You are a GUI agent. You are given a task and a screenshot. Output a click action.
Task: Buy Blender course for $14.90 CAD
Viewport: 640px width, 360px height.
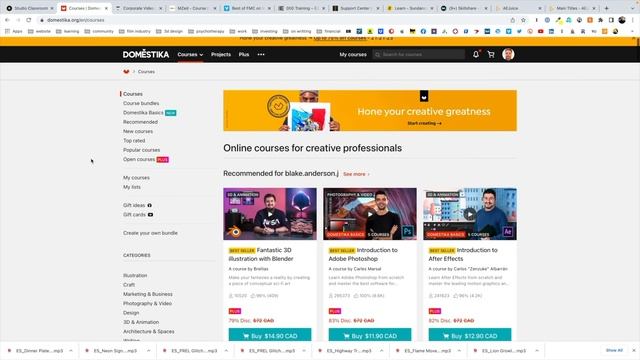click(270, 336)
